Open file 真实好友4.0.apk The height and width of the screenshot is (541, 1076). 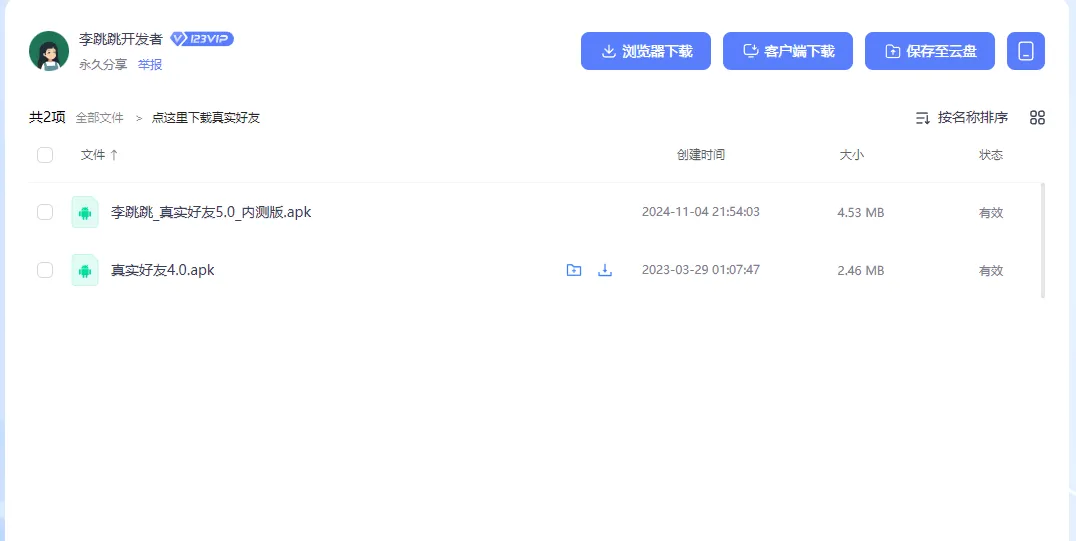point(163,270)
